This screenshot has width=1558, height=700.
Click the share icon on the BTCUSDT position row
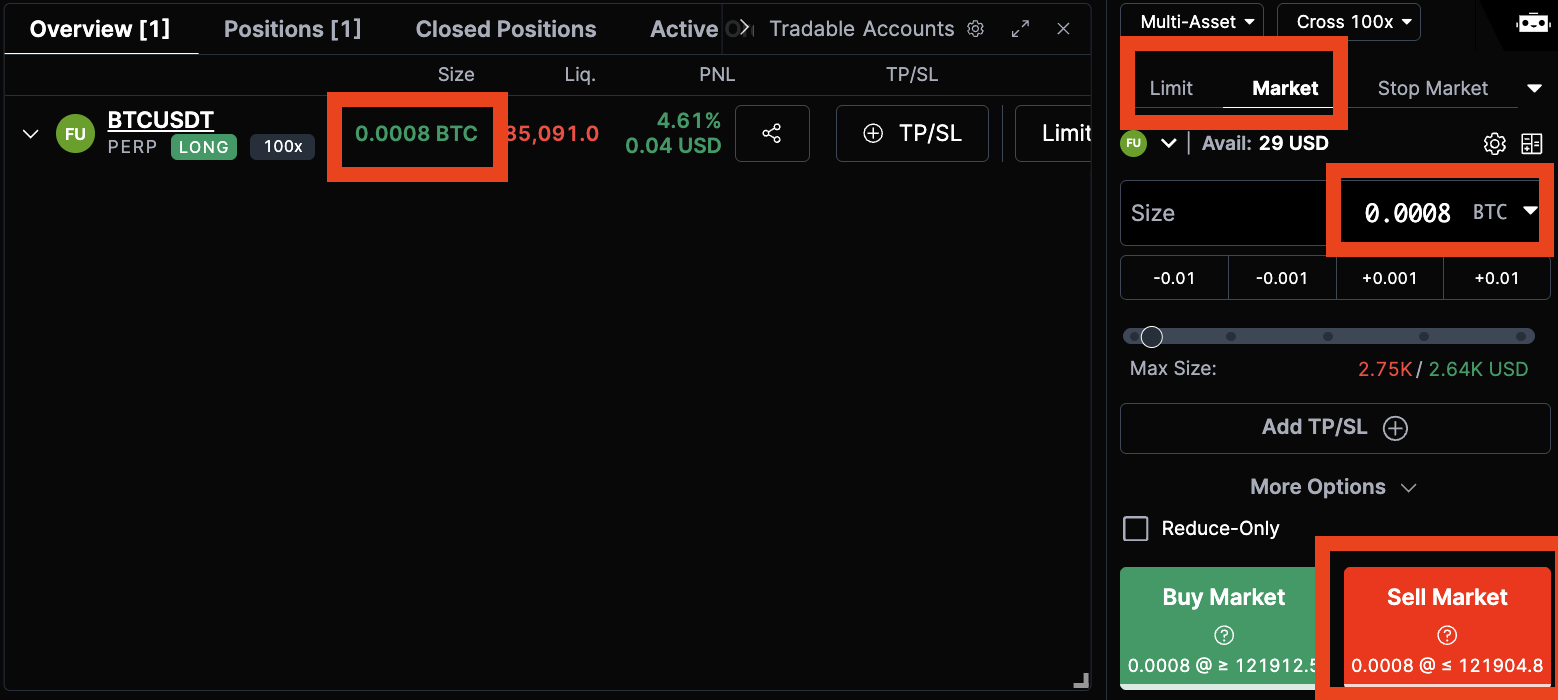(772, 133)
